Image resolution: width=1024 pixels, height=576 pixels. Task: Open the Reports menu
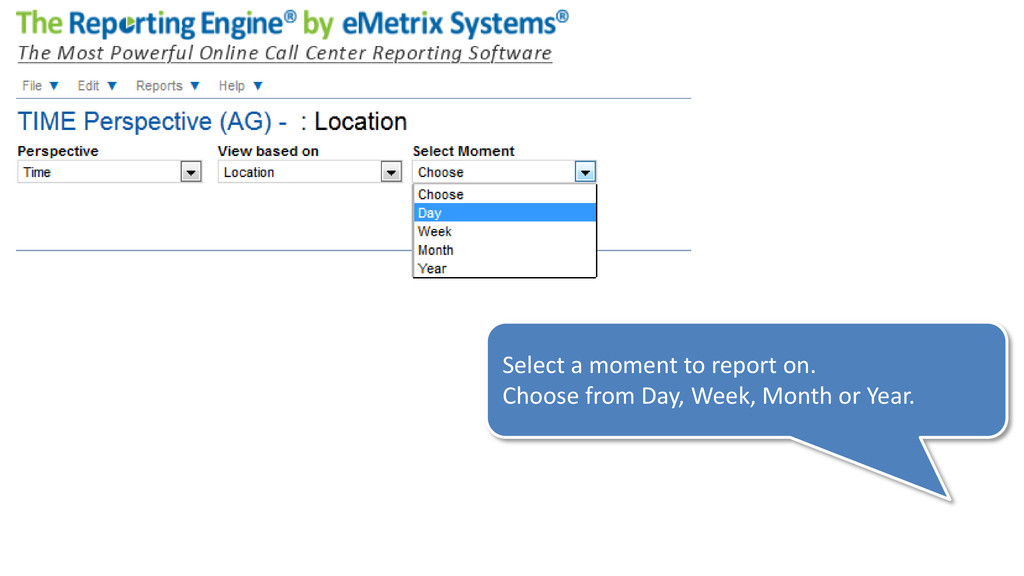coord(167,86)
